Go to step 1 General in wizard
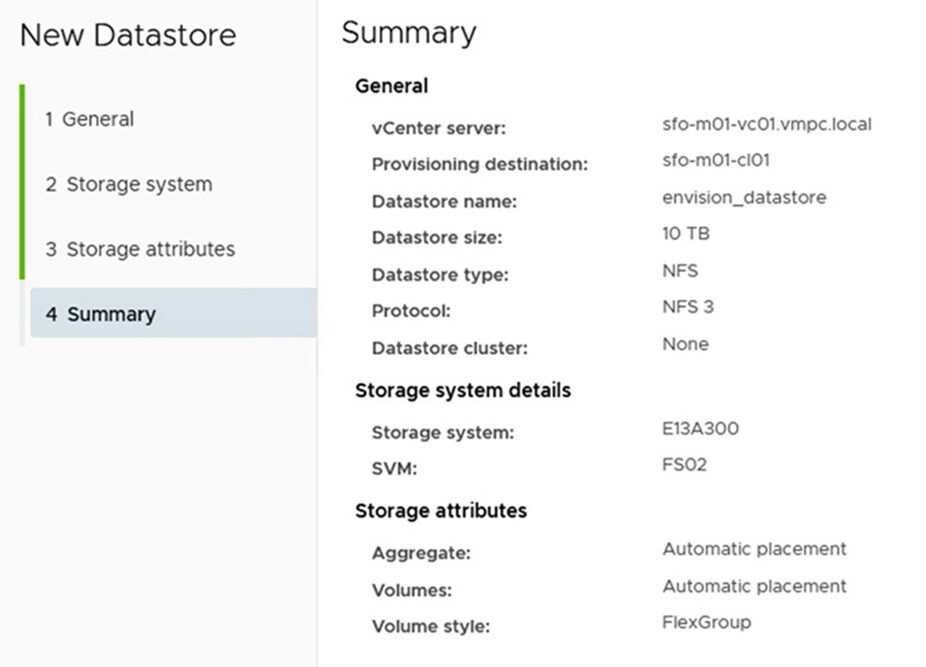Viewport: 926px width, 667px height. click(89, 119)
